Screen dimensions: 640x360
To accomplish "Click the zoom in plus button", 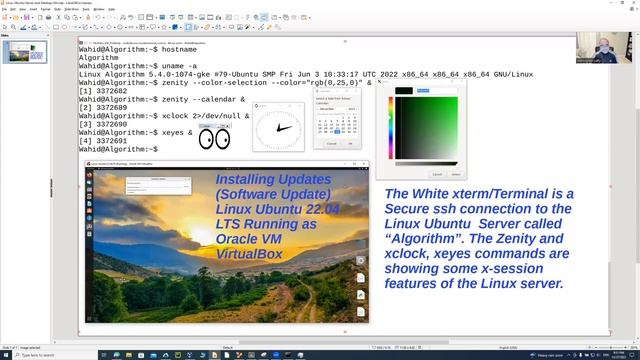I will click(x=626, y=347).
